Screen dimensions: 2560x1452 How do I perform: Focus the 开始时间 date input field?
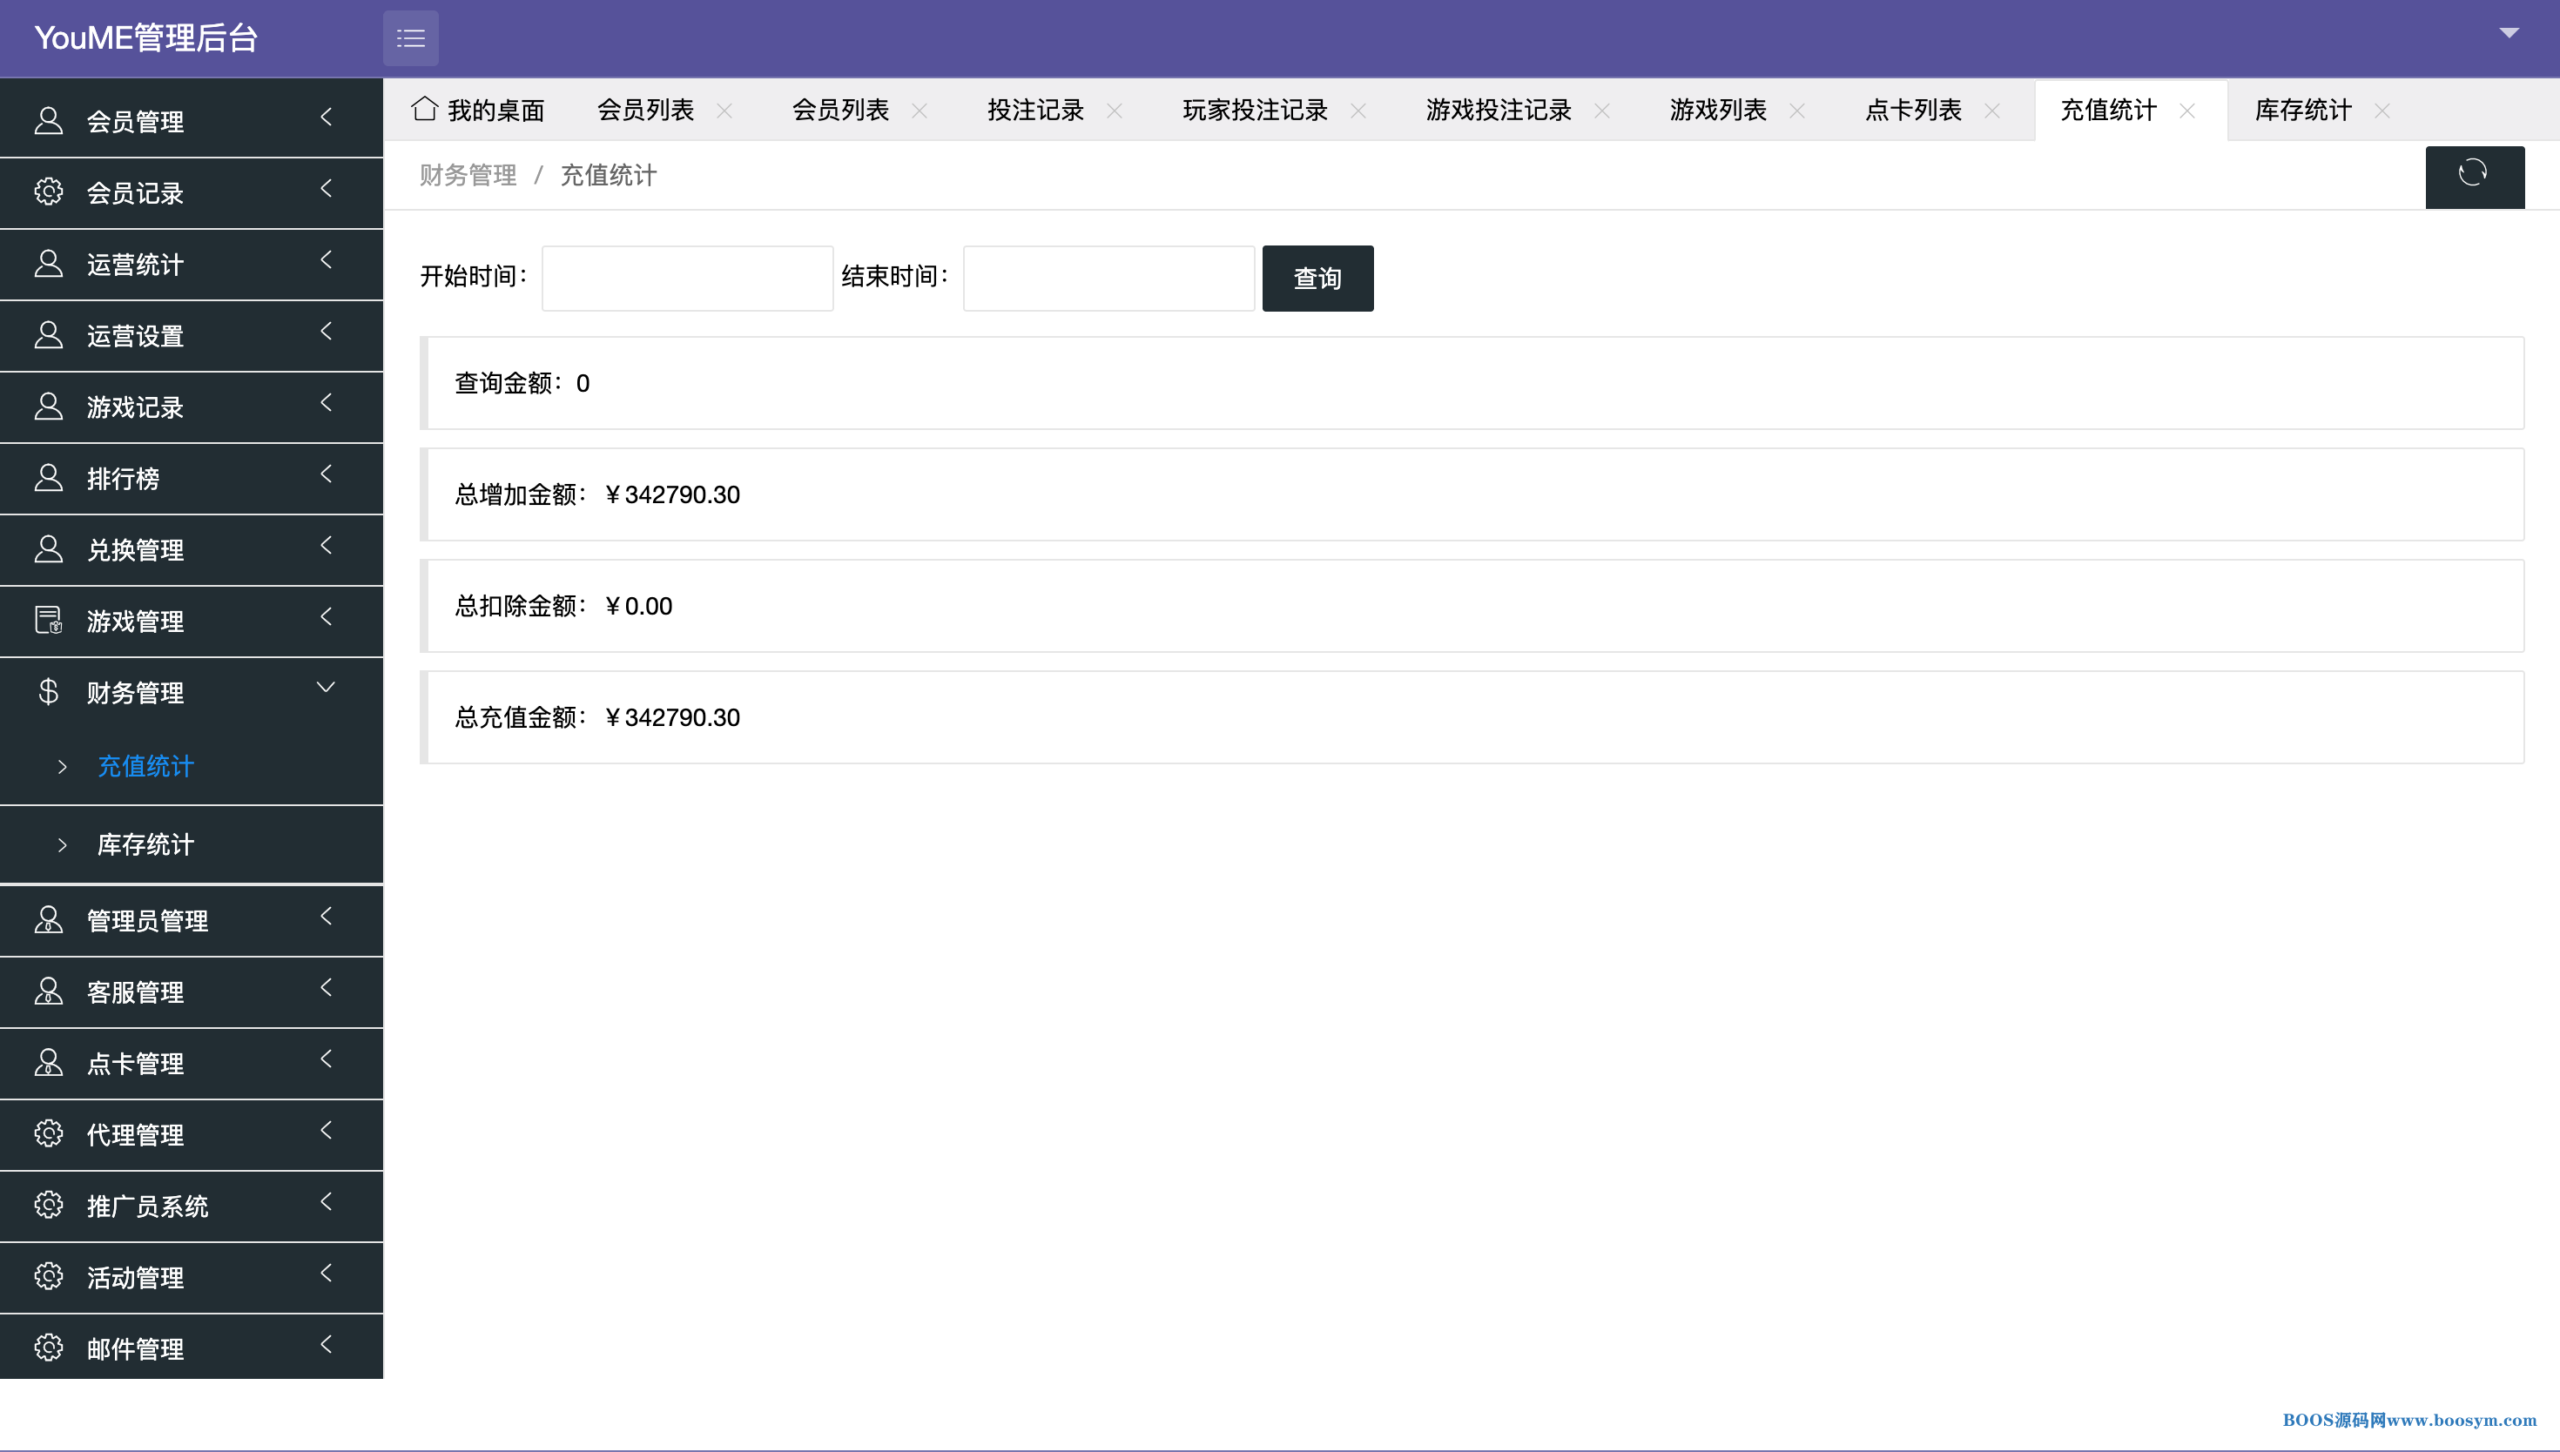(x=687, y=278)
